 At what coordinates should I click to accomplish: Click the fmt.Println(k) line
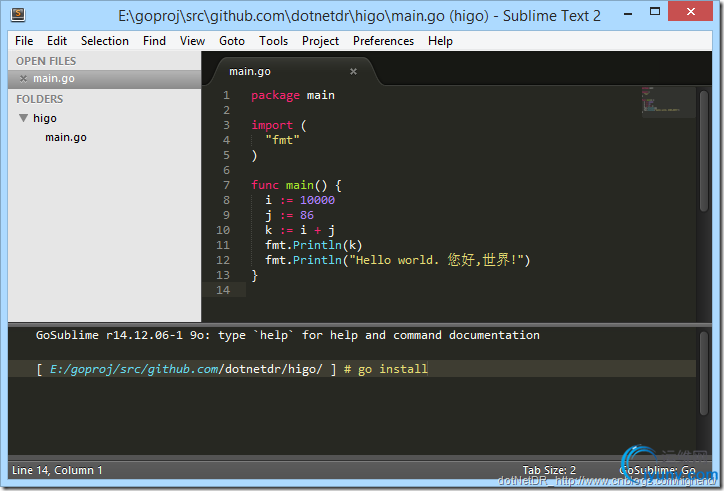pos(314,245)
